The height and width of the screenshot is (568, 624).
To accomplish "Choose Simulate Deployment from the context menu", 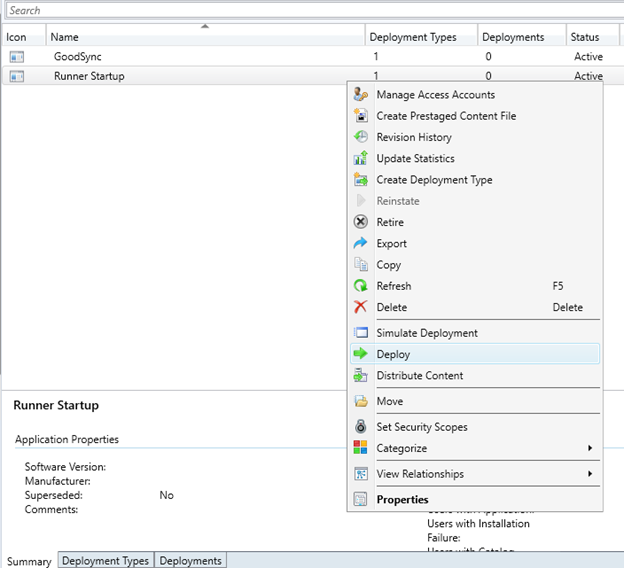I will click(427, 333).
